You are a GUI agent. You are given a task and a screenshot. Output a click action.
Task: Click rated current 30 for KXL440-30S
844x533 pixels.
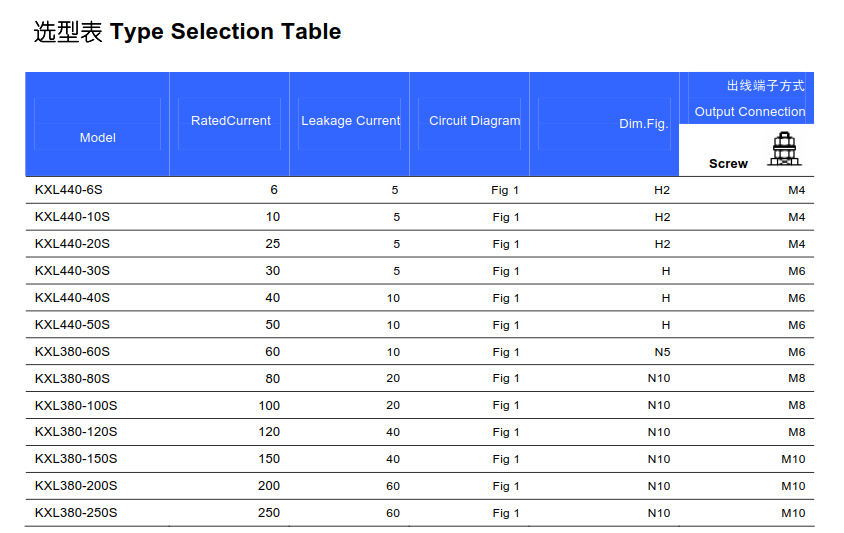pyautogui.click(x=272, y=271)
